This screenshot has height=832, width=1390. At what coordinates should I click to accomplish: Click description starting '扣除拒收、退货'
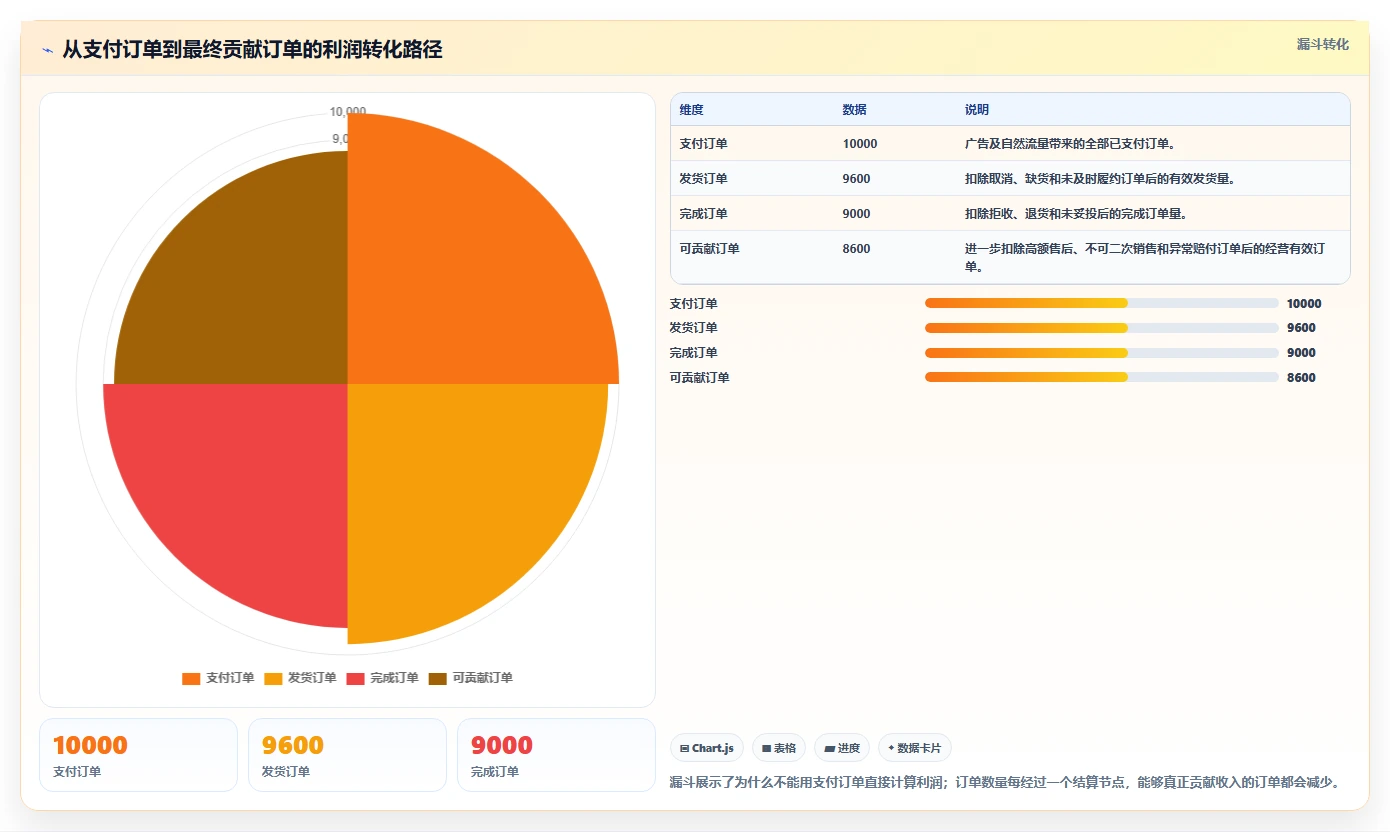point(1075,214)
